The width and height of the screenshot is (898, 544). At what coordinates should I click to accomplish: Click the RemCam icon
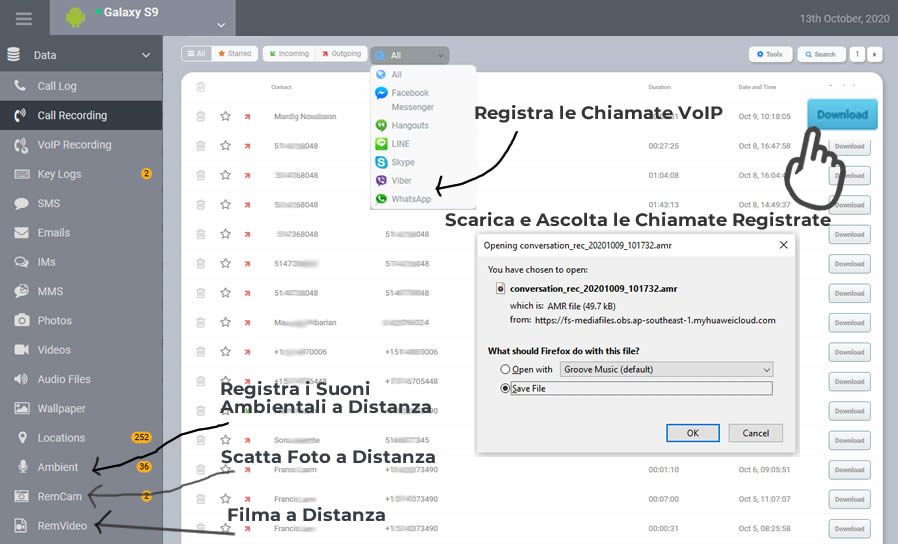(22, 496)
